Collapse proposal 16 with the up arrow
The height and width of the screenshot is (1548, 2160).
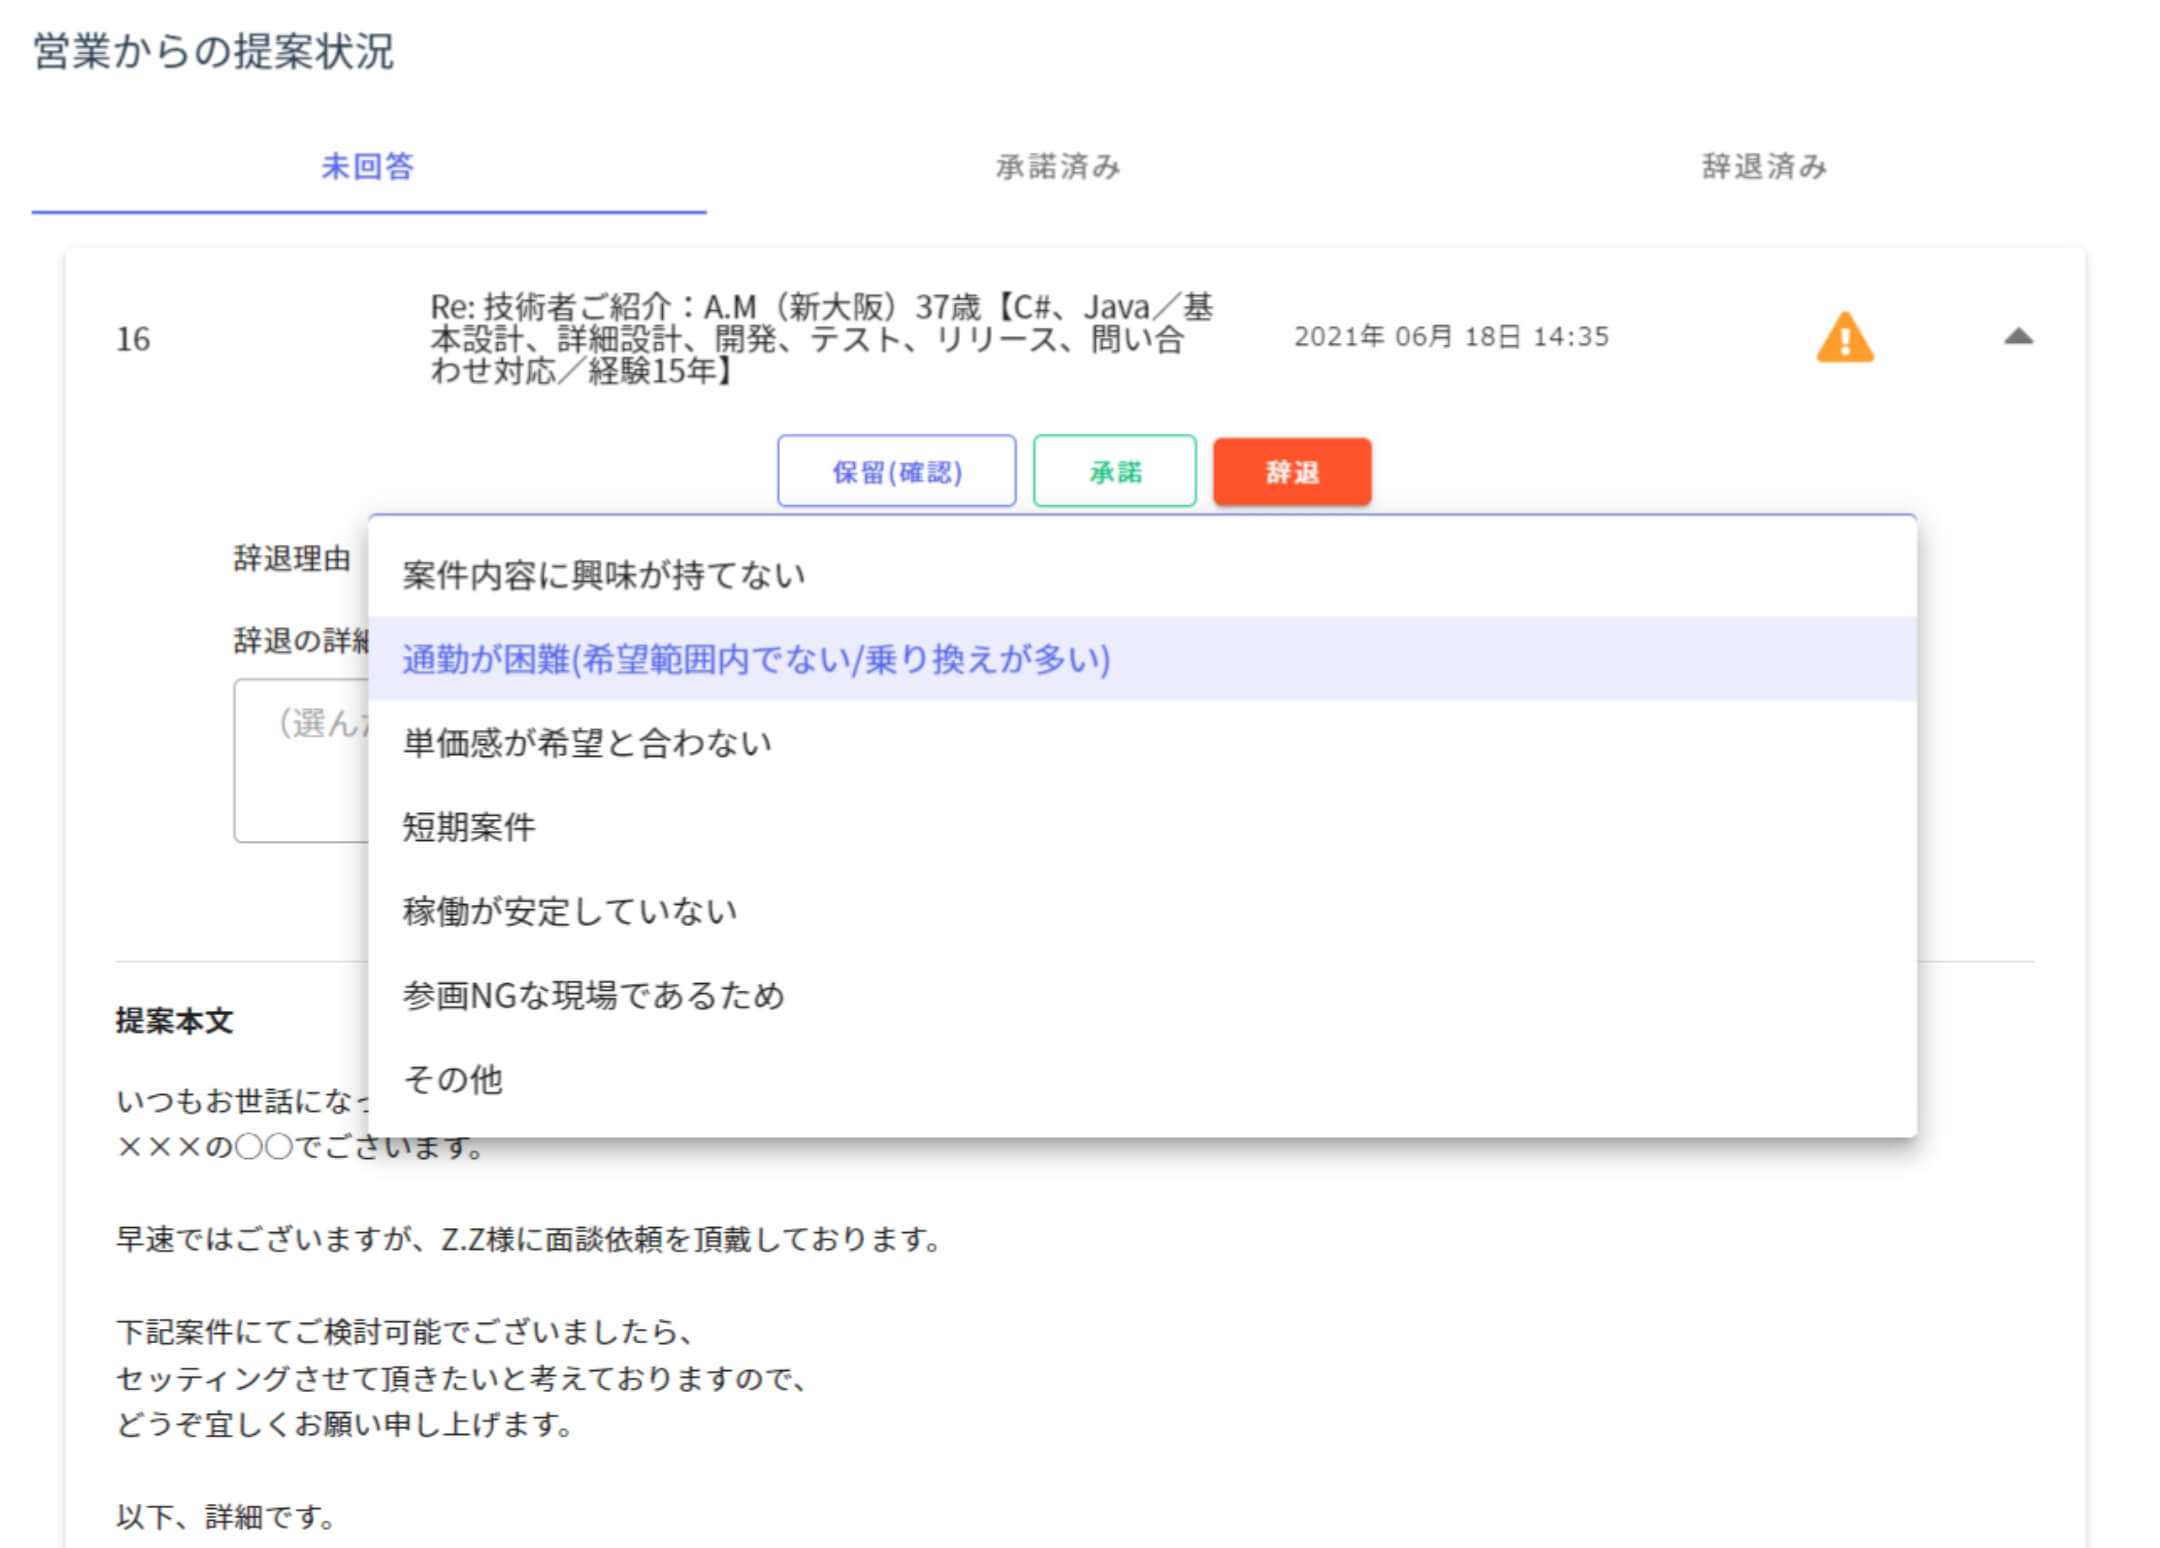tap(2018, 336)
